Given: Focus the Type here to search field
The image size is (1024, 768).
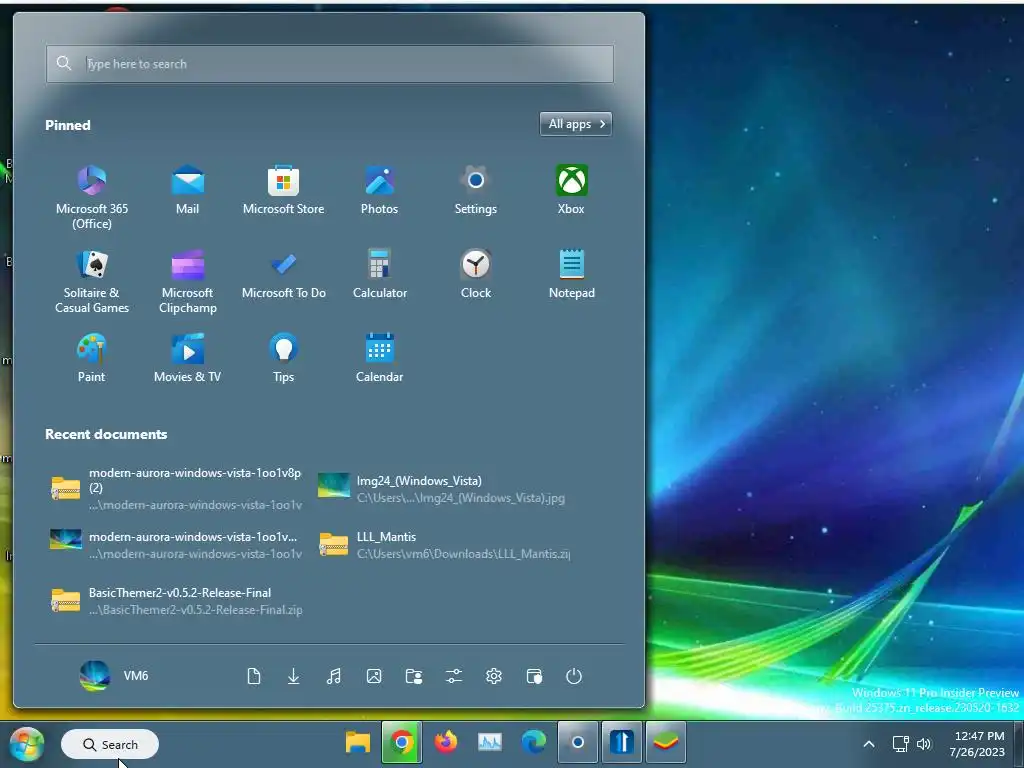Looking at the screenshot, I should click(329, 64).
